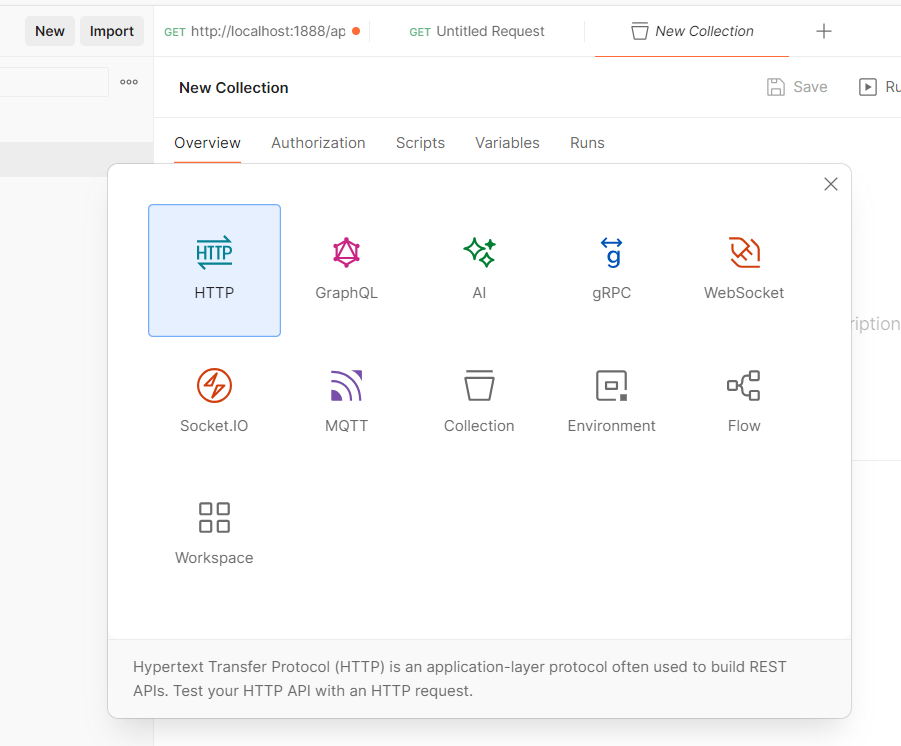Click the Import button
This screenshot has width=901, height=746.
point(111,31)
